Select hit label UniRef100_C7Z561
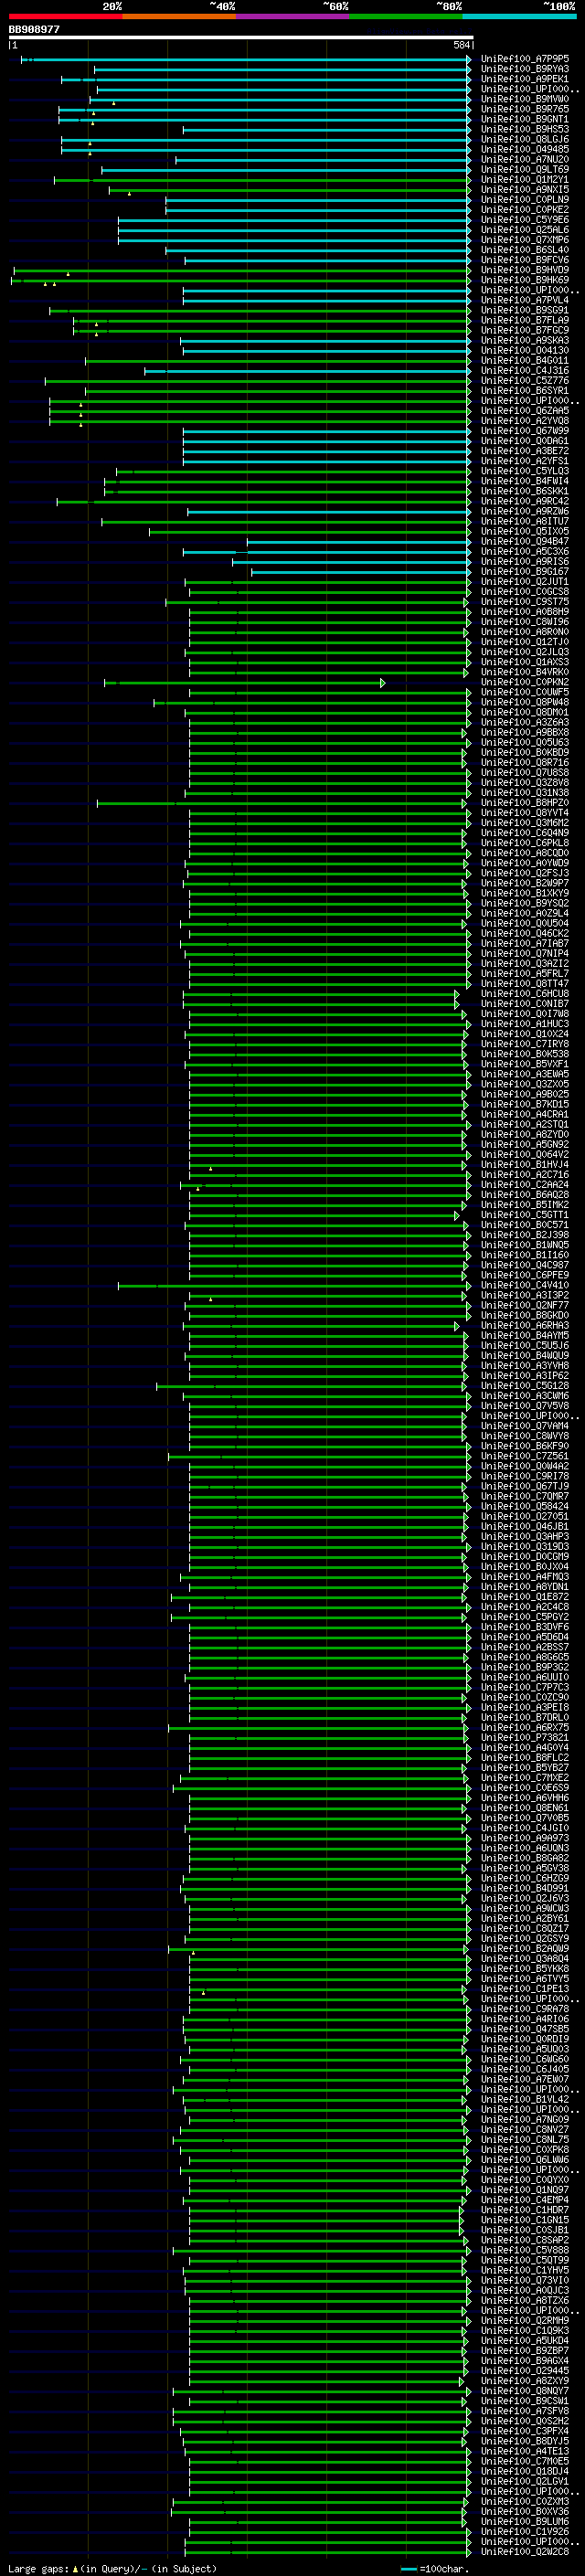 point(524,1456)
